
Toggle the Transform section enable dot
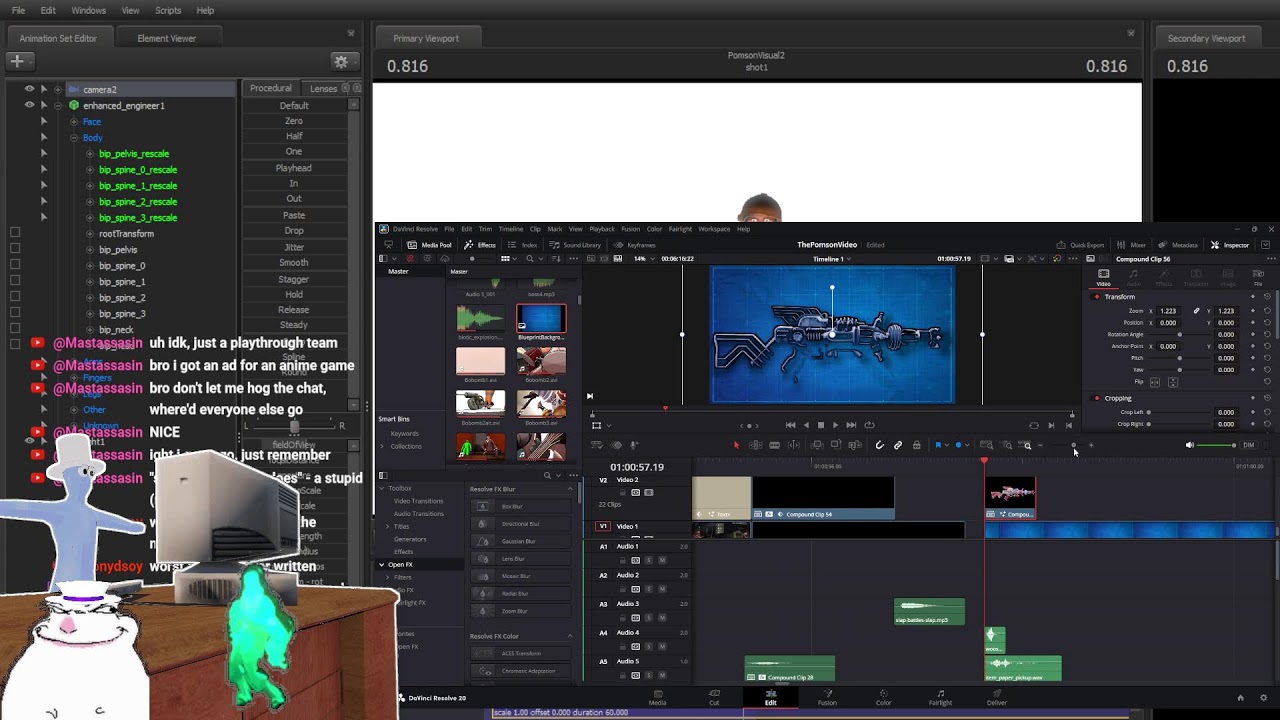pos(1097,297)
